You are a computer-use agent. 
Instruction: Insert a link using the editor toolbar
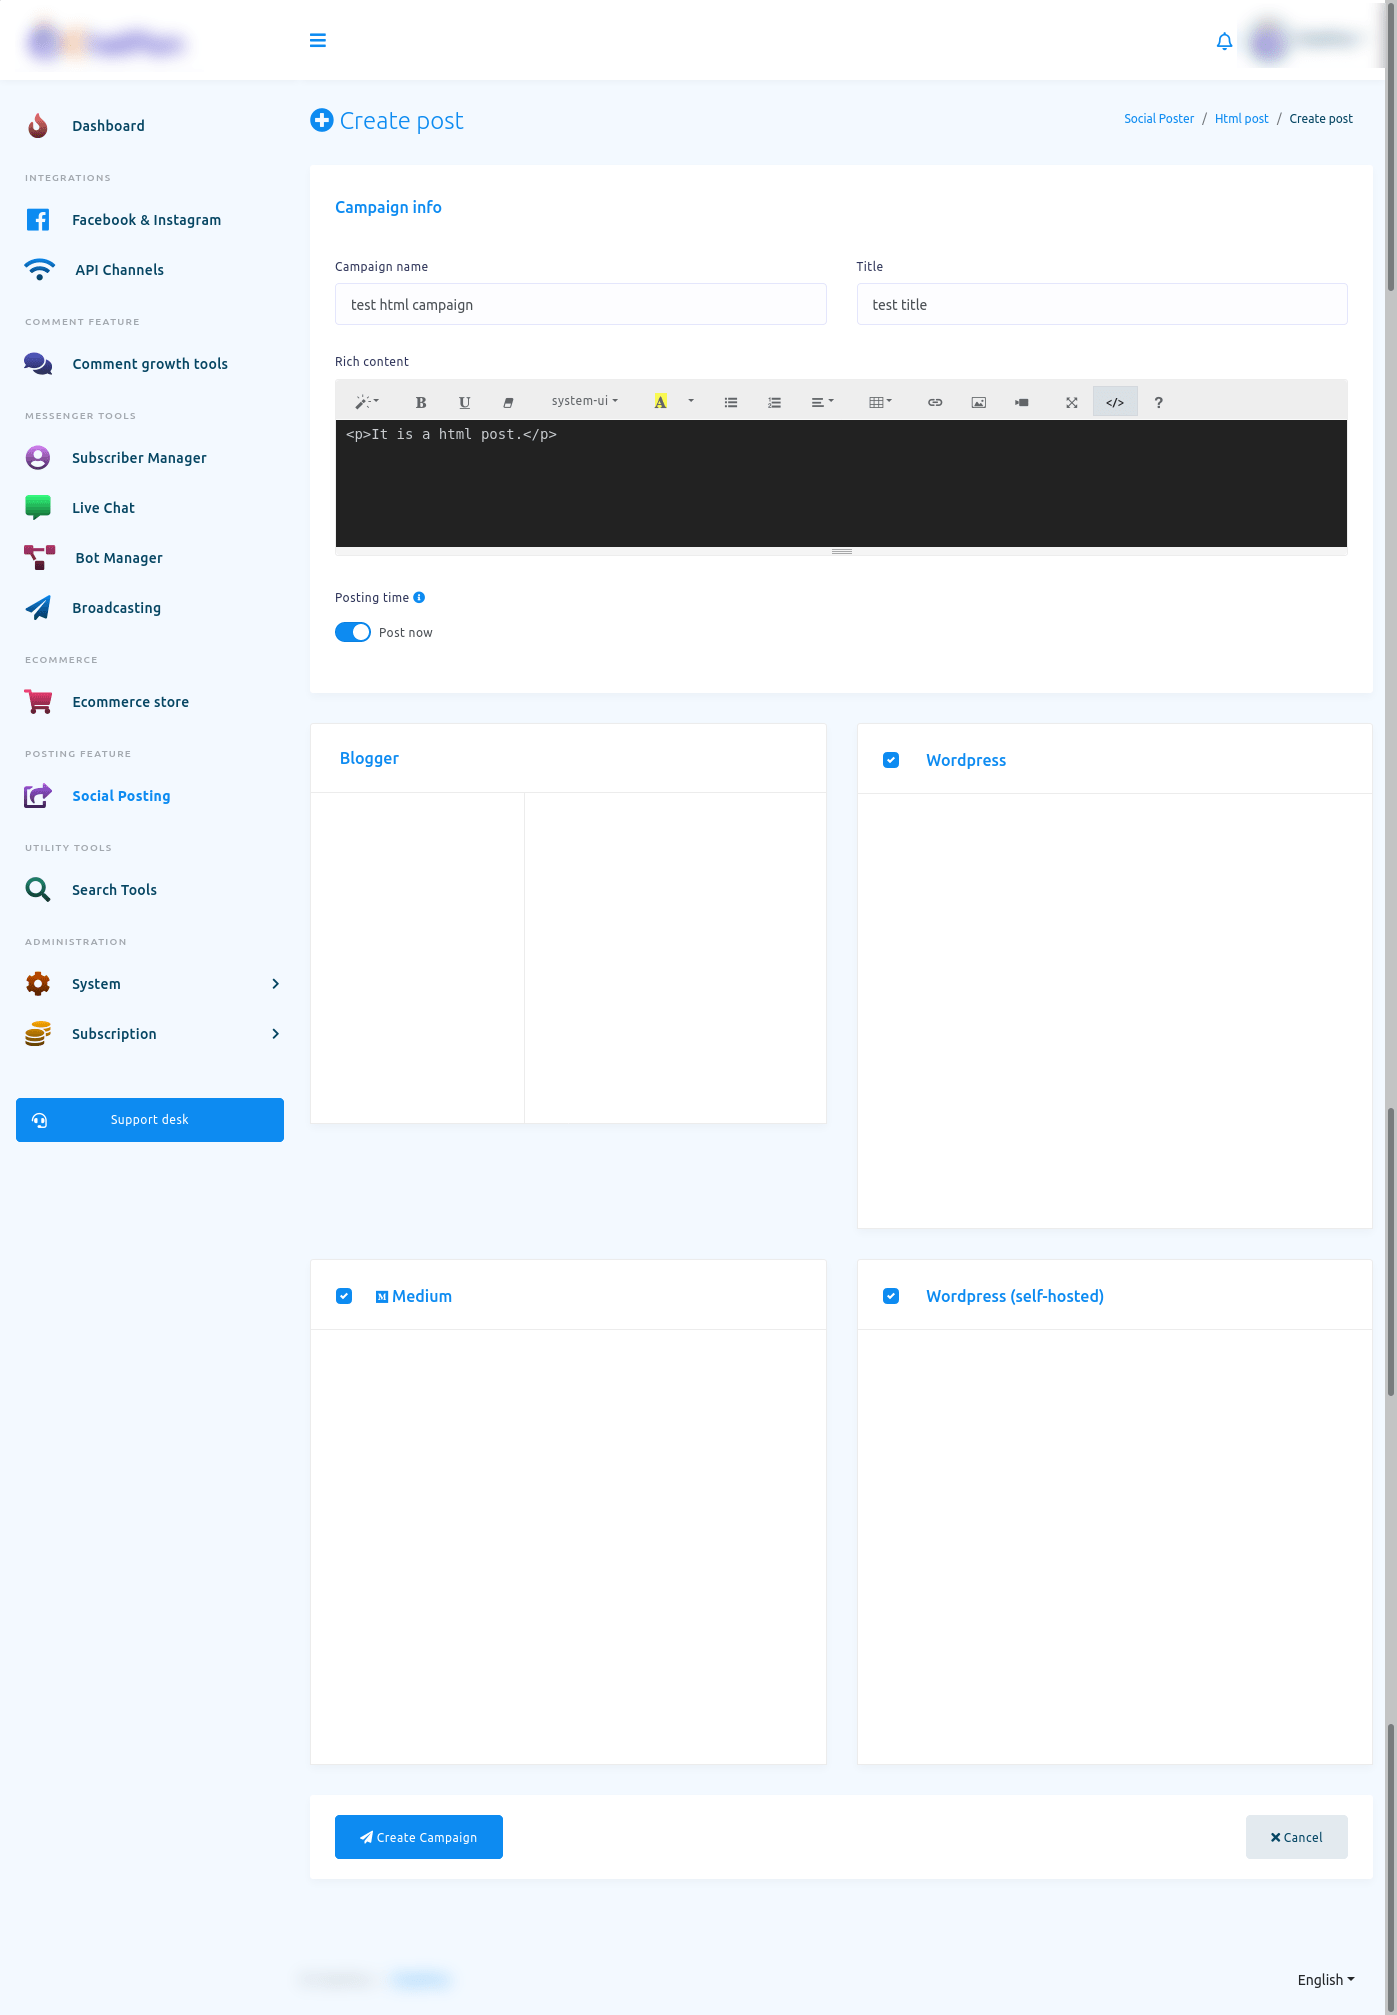point(935,403)
